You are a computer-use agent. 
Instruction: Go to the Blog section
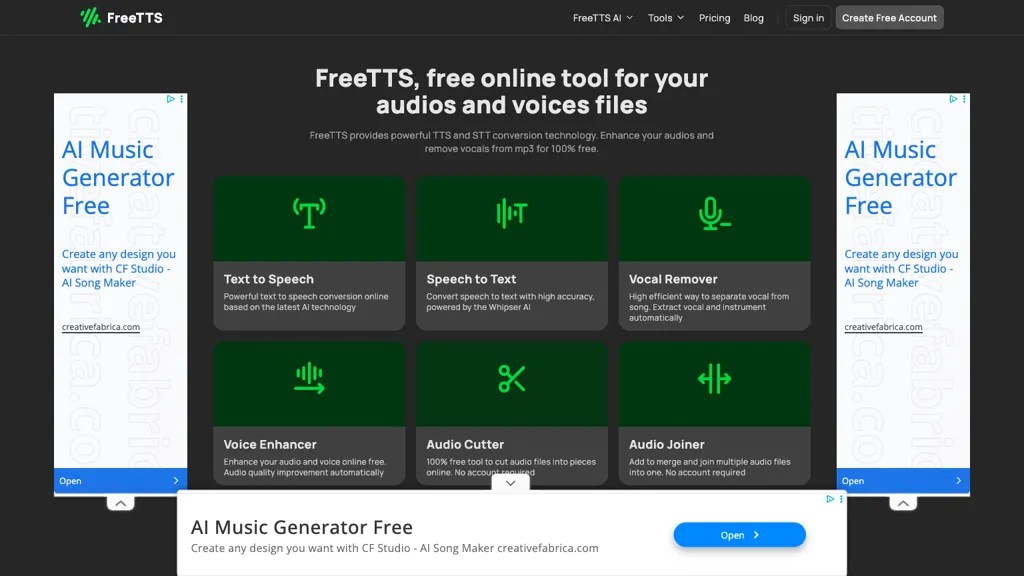753,17
